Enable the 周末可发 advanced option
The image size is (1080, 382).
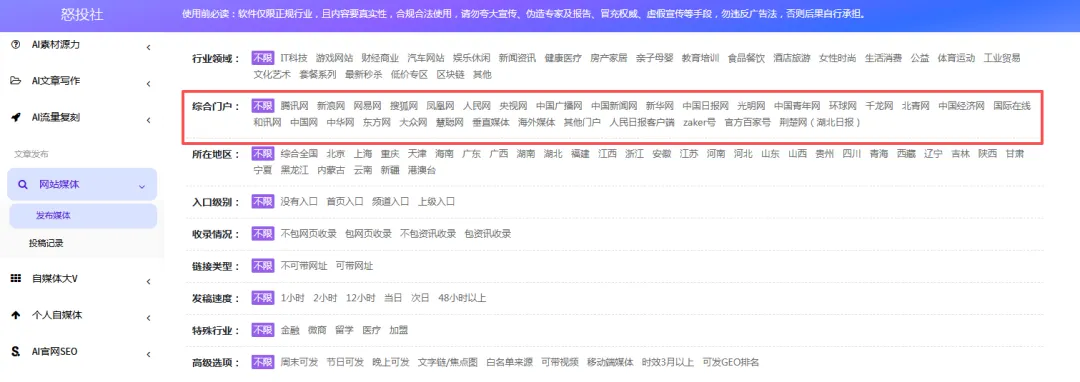tap(299, 362)
